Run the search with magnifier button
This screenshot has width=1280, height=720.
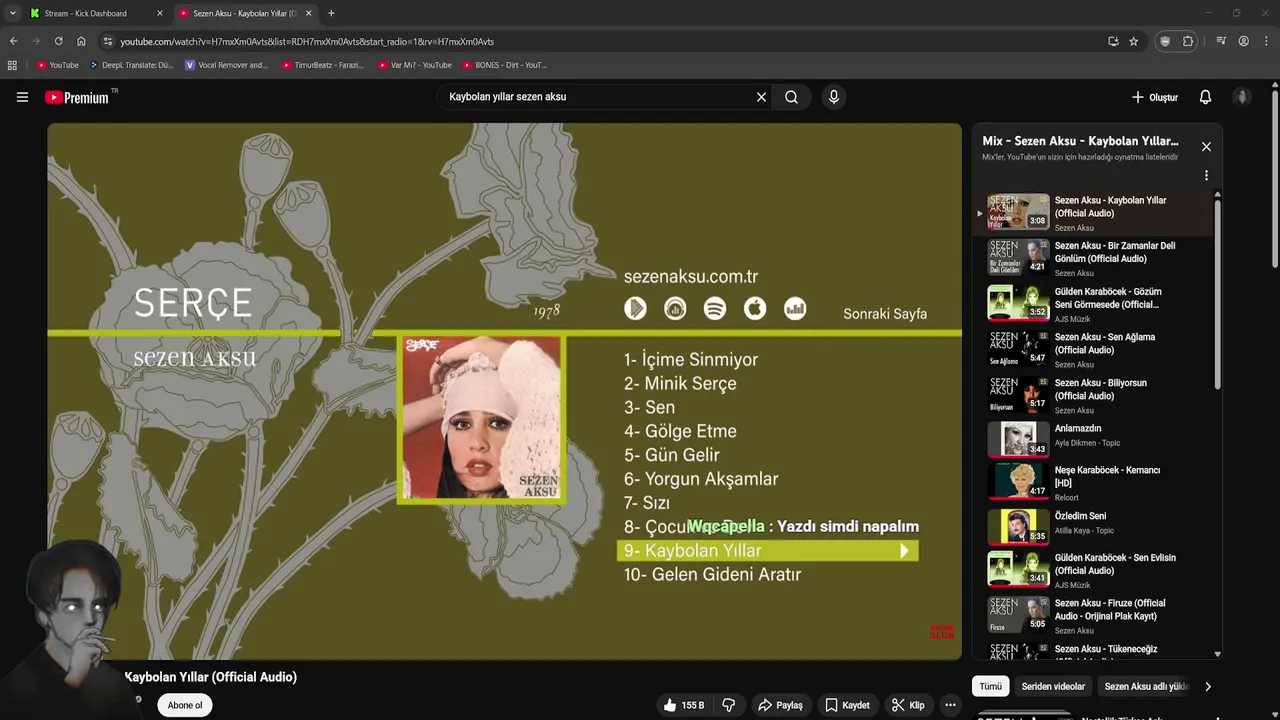point(791,97)
